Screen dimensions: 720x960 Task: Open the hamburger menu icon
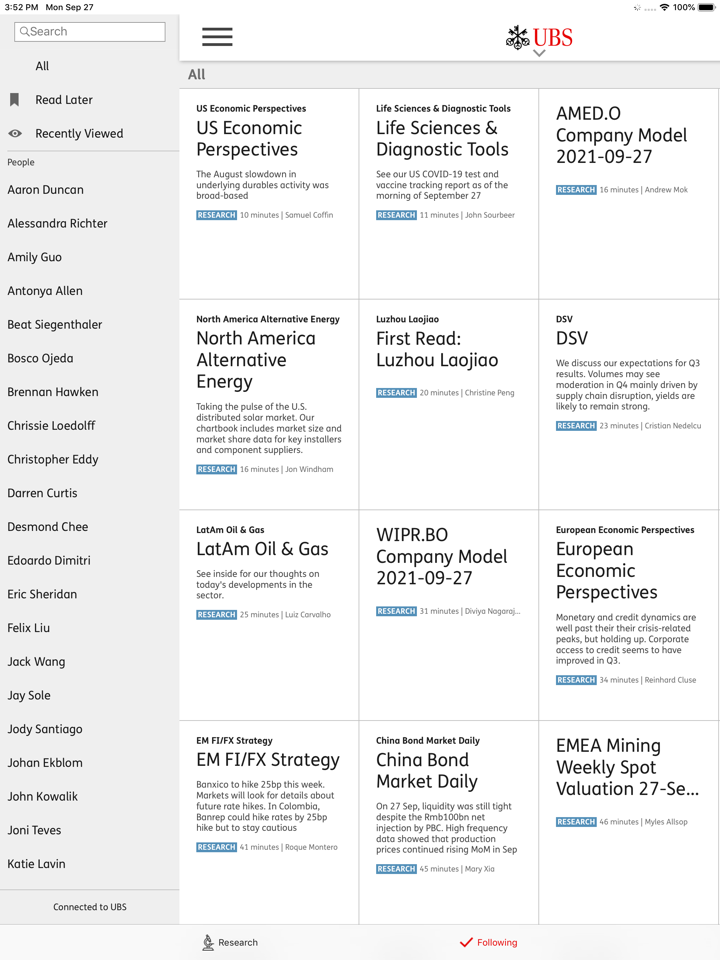[x=217, y=37]
